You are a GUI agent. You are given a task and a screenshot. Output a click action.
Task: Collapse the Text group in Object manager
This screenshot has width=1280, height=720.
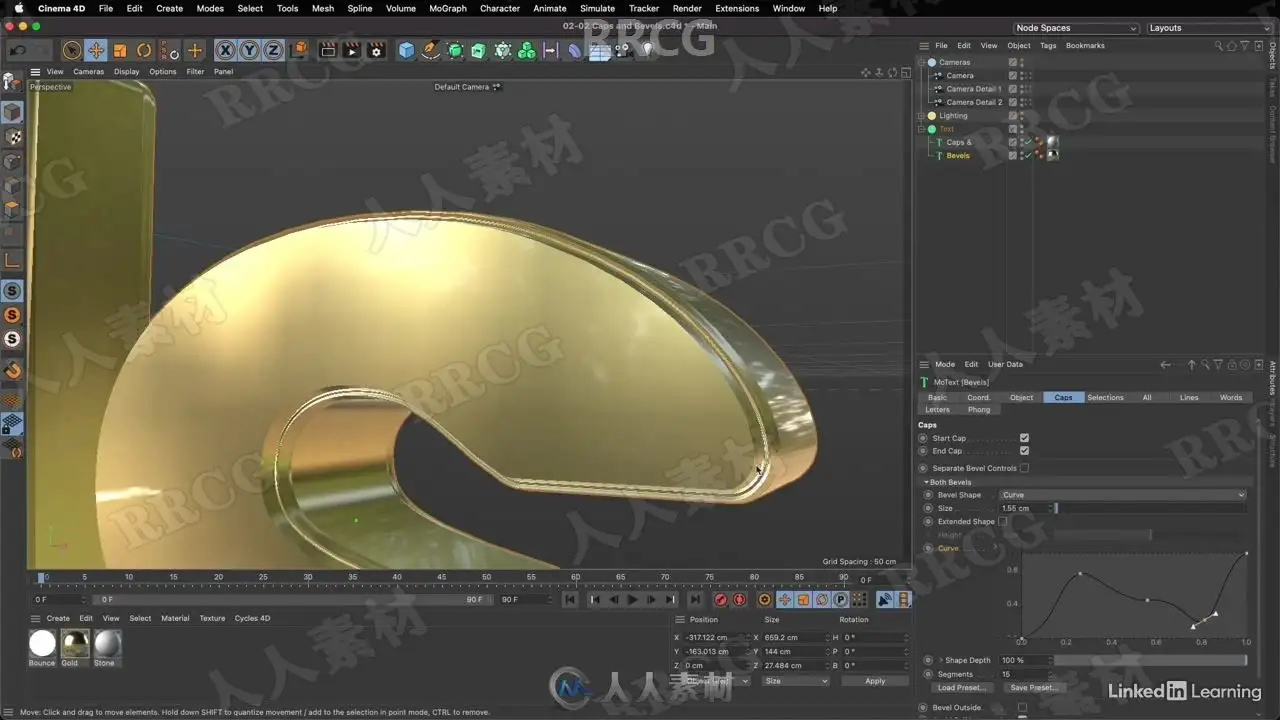point(922,129)
